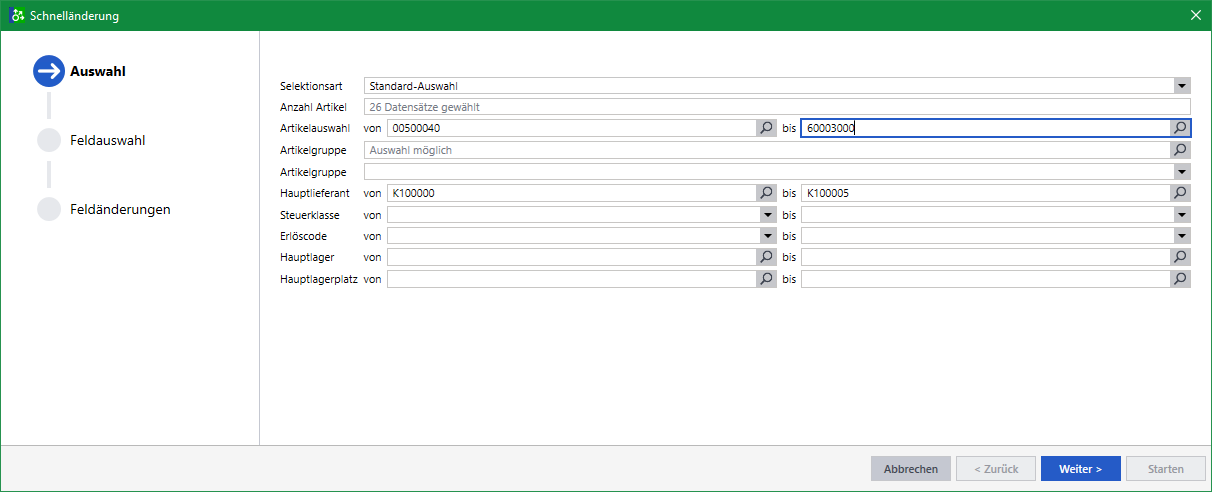This screenshot has width=1212, height=492.
Task: Open Steuerklasse bis dropdown
Action: tap(1182, 215)
